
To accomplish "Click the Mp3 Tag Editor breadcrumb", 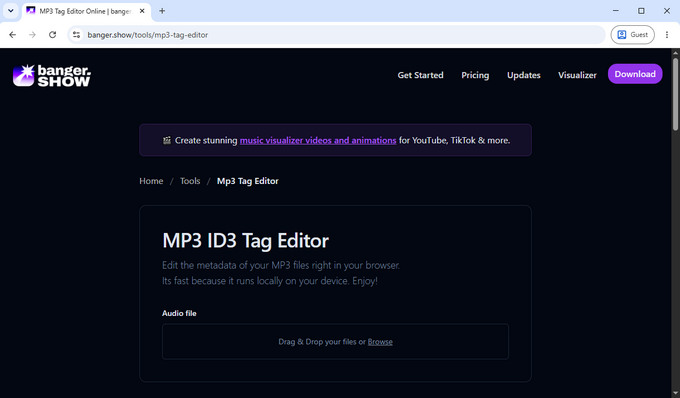I will [248, 181].
